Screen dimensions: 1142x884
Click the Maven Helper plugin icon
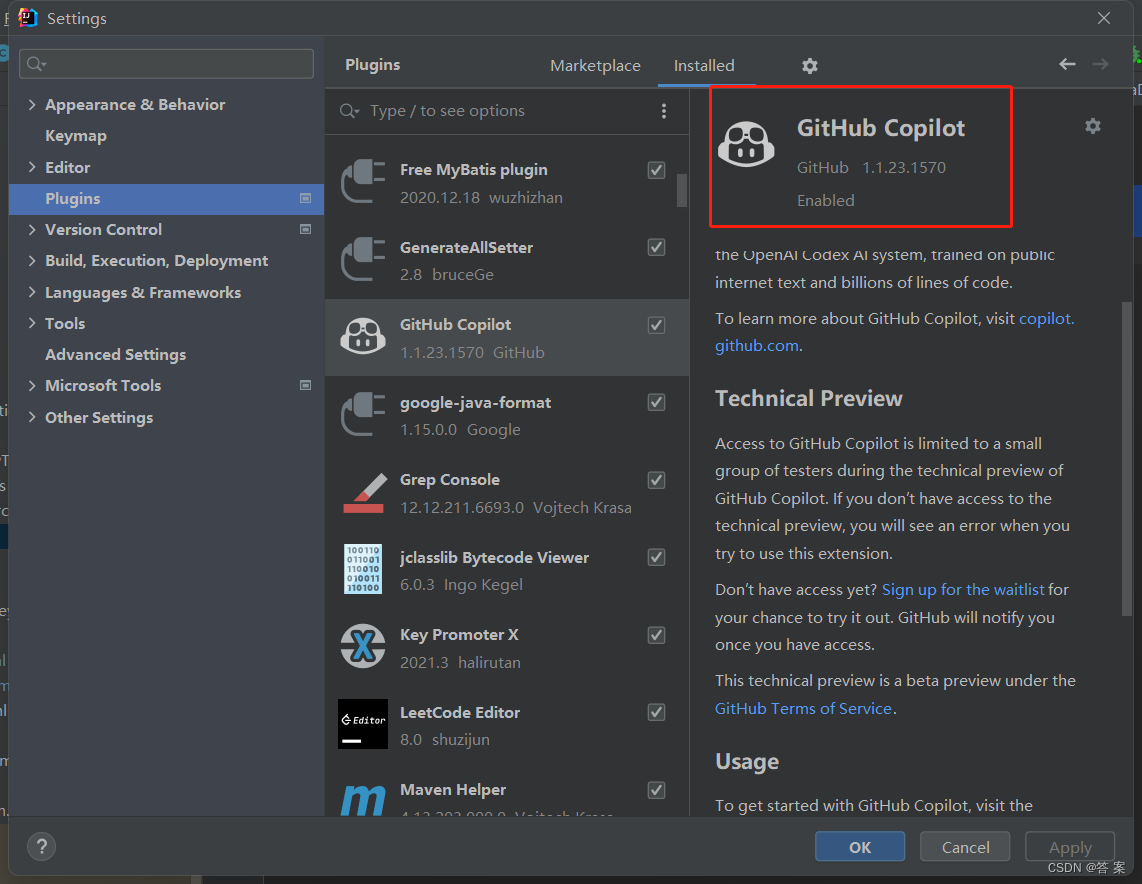pos(363,800)
